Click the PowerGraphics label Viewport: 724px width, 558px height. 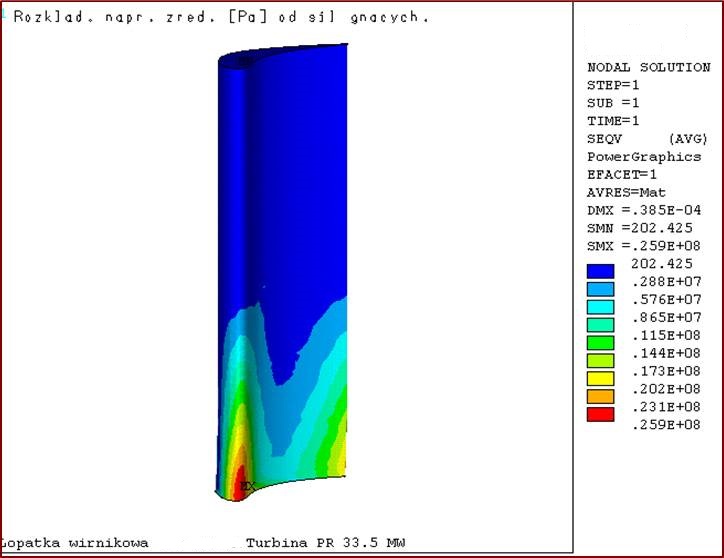(x=644, y=157)
